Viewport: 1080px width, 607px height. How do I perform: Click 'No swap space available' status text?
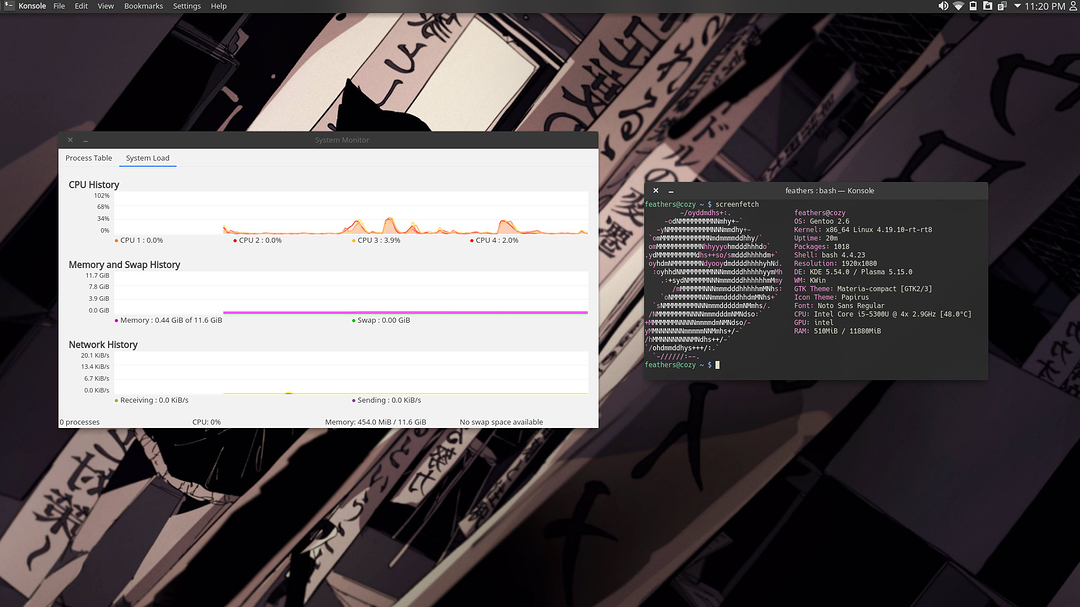click(501, 422)
